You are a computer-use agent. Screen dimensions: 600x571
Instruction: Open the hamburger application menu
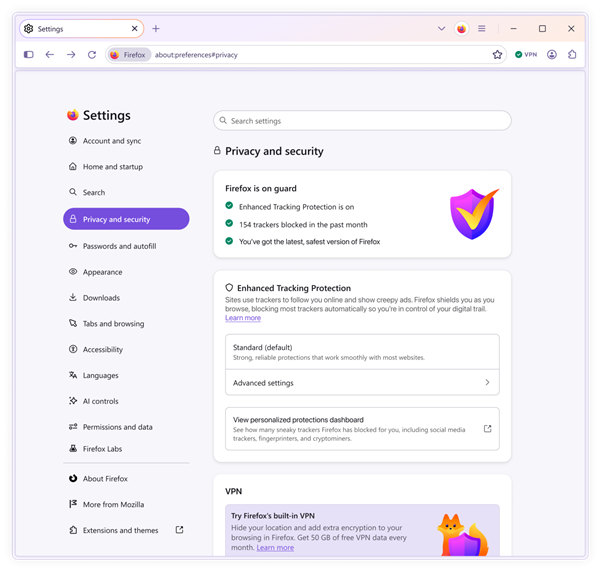point(482,29)
